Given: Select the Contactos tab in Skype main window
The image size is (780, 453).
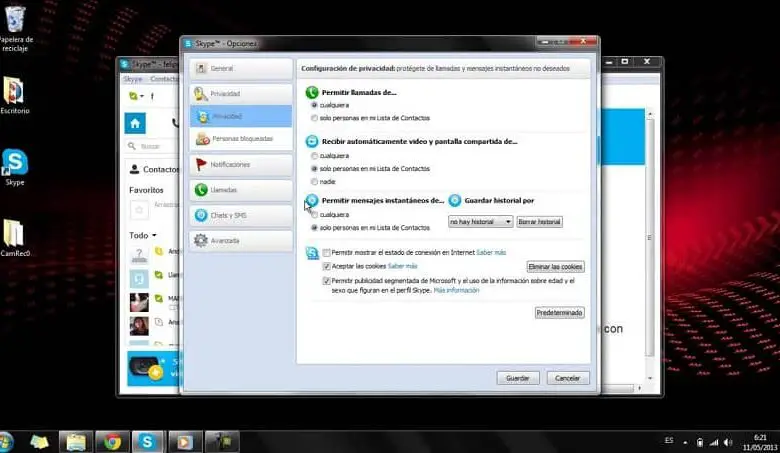Looking at the screenshot, I should (154, 170).
